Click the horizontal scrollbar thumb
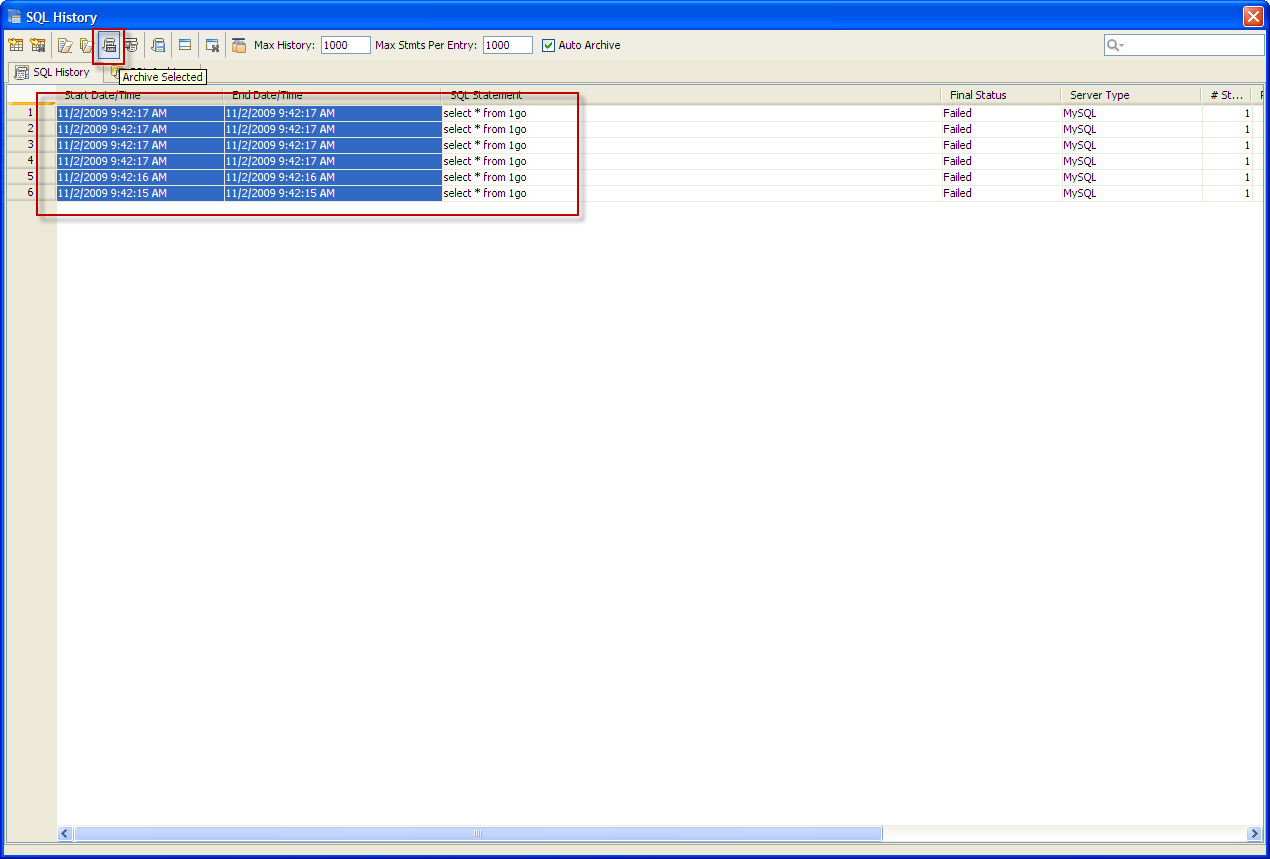The image size is (1270, 859). click(x=478, y=833)
